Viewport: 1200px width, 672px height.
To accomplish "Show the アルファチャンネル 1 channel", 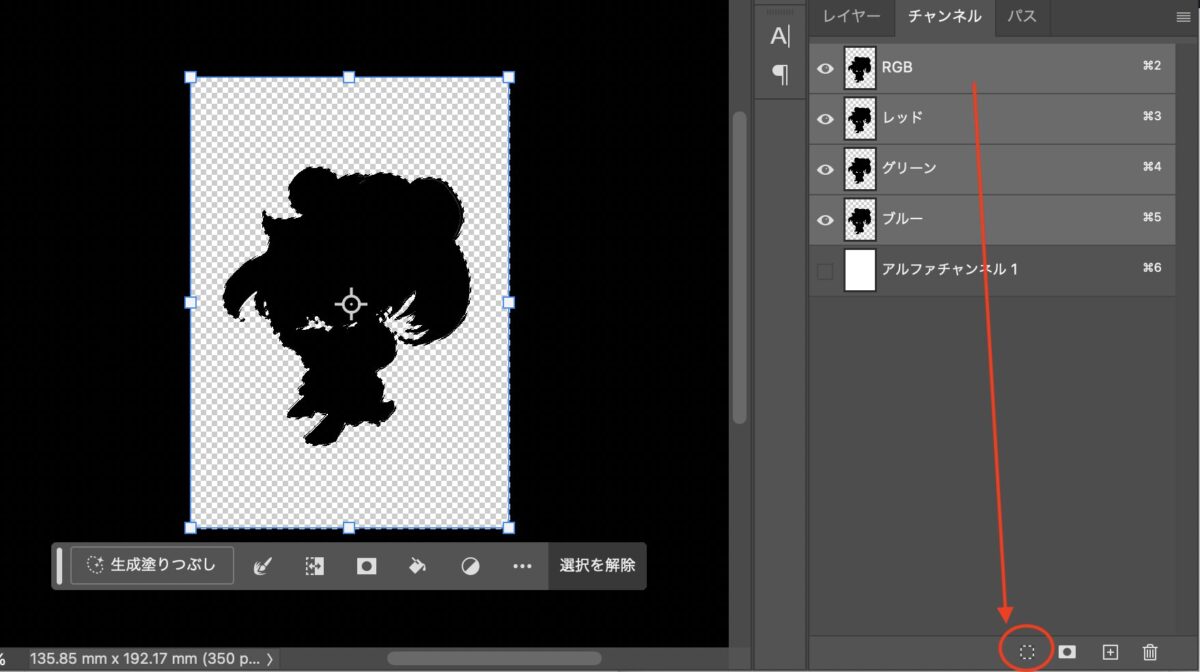I will point(825,271).
